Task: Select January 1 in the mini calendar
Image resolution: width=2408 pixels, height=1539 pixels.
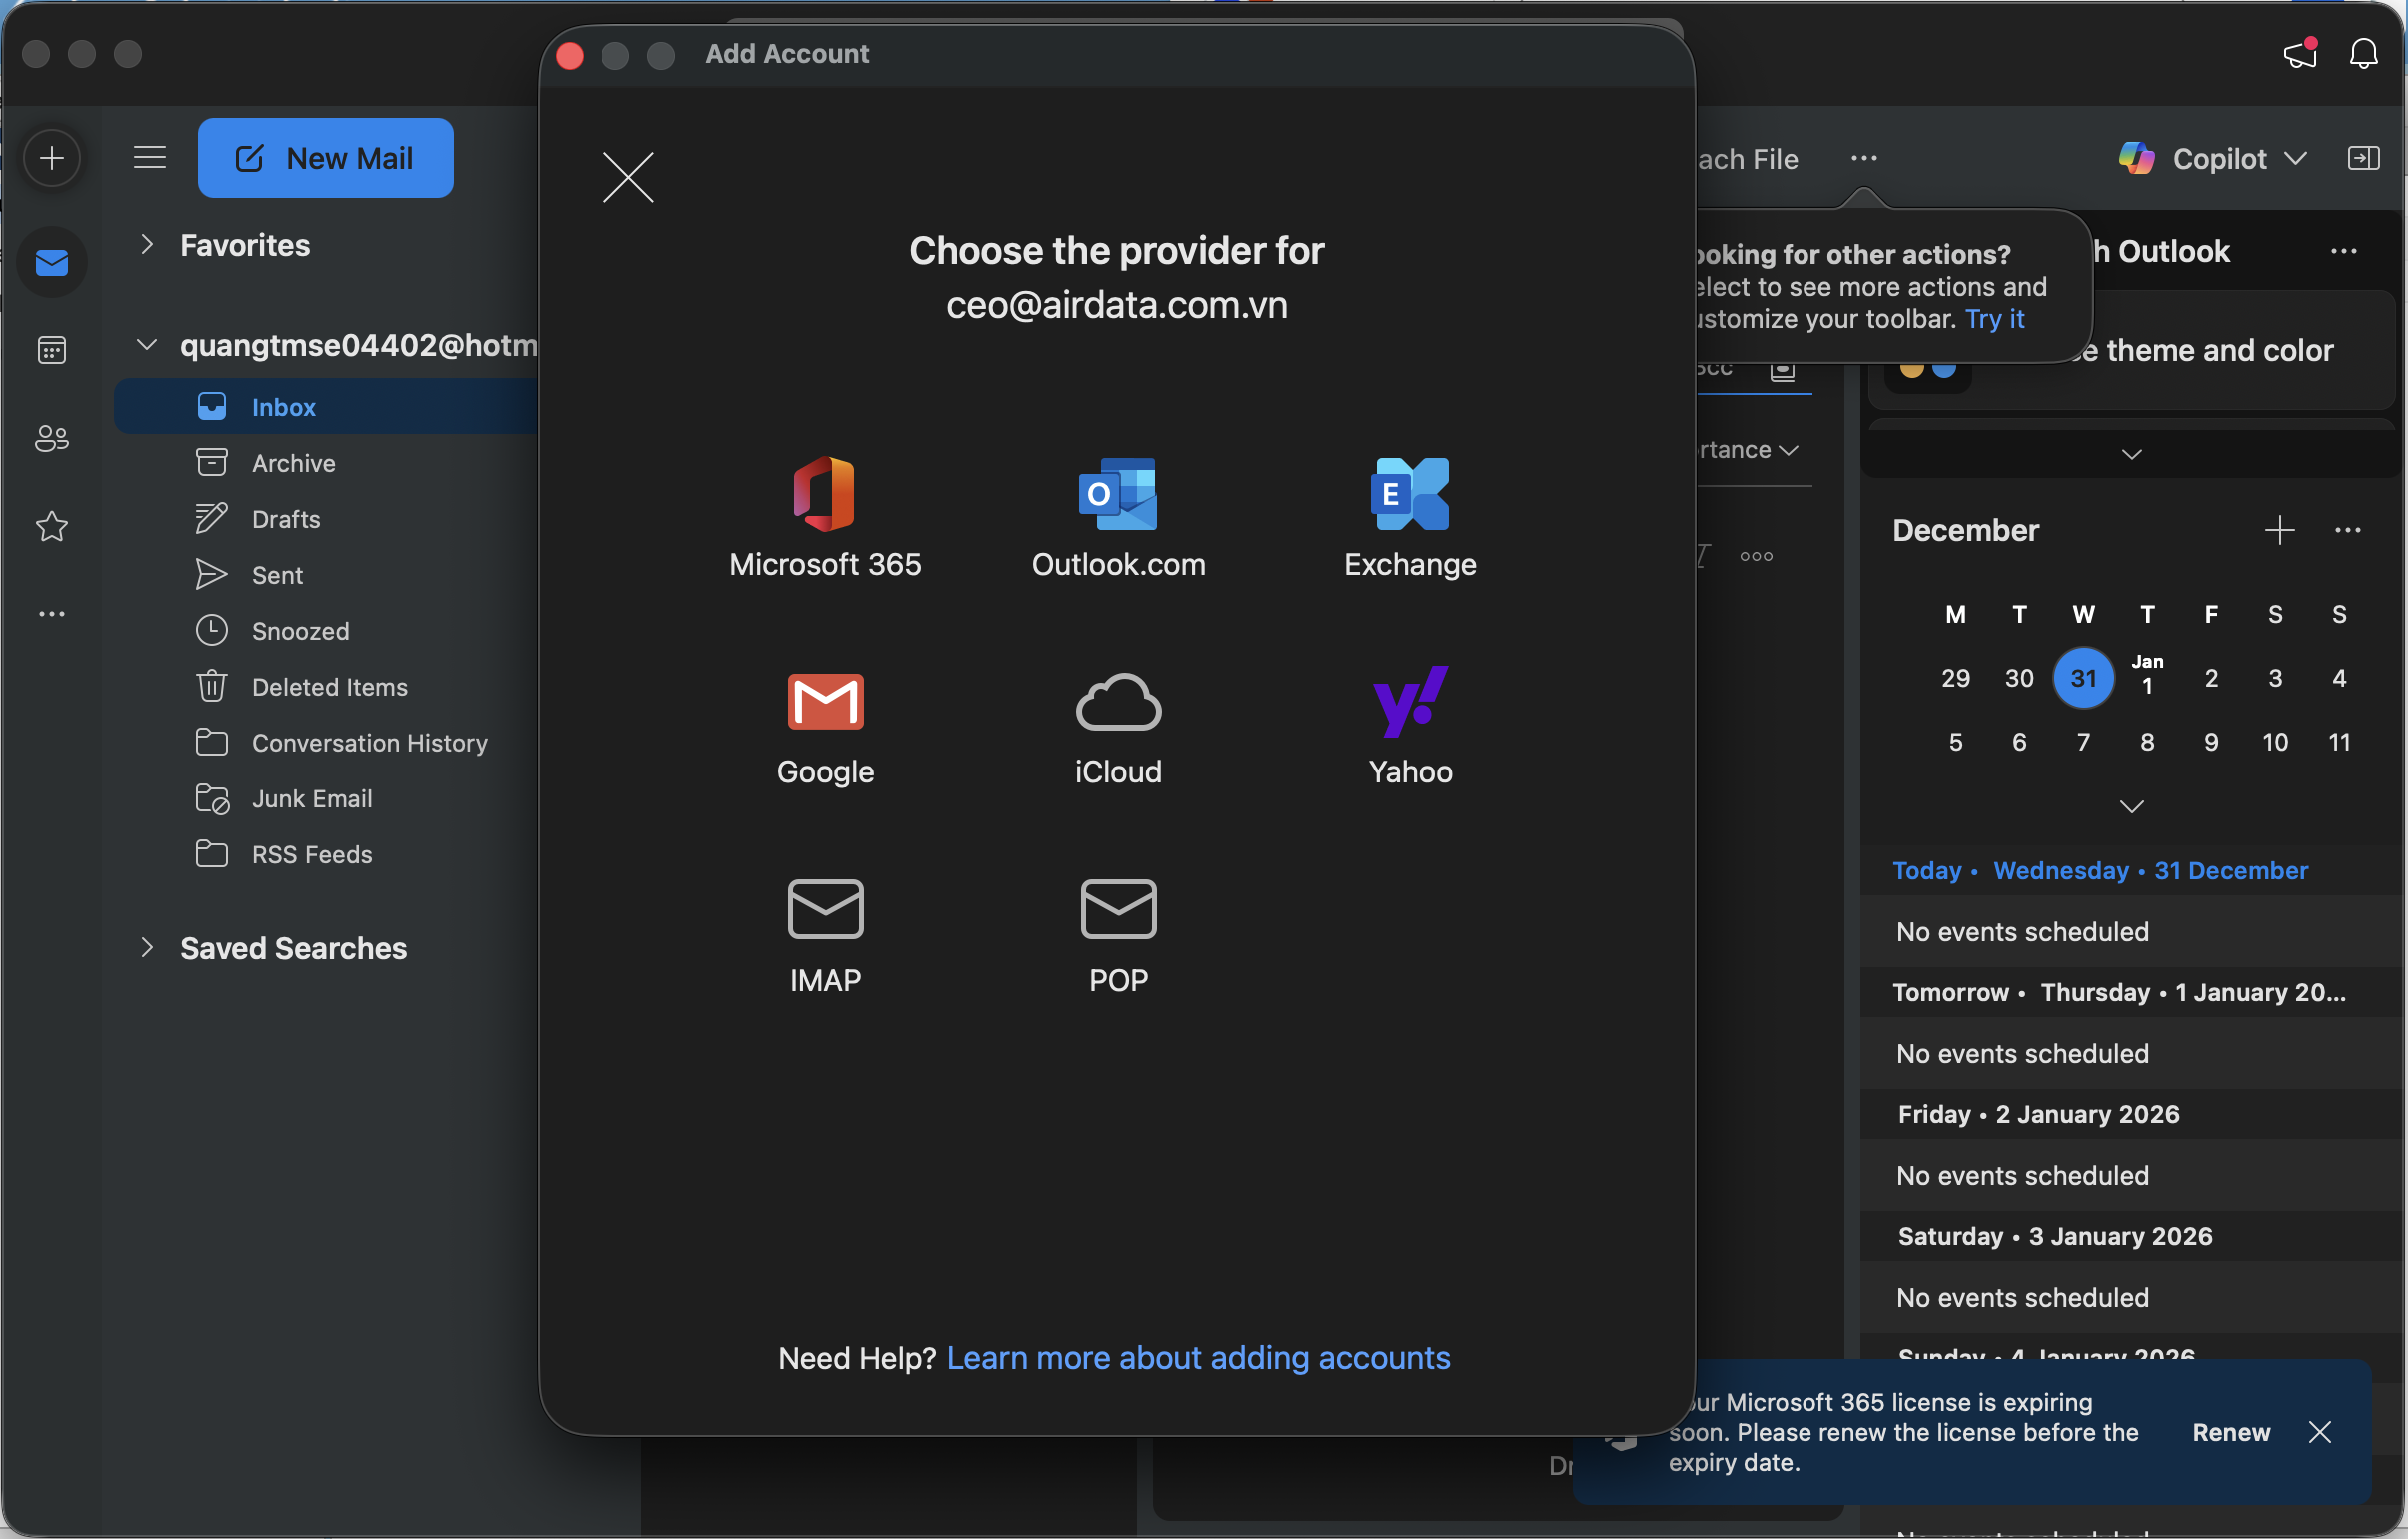Action: pos(2146,677)
